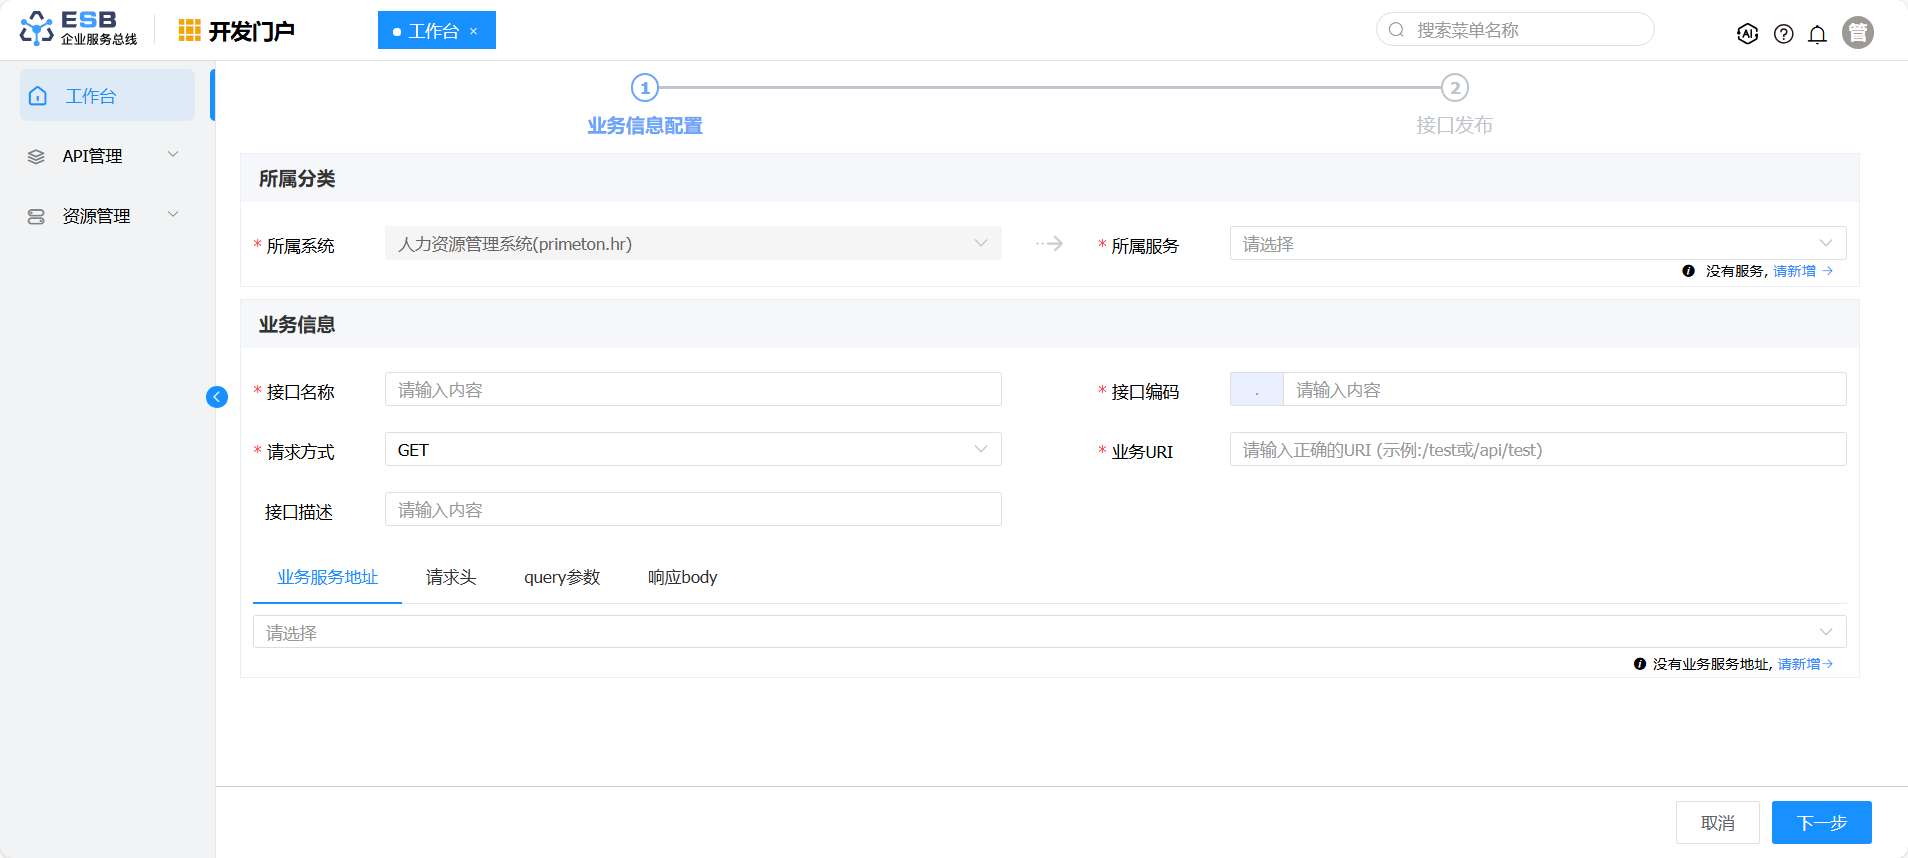Image resolution: width=1908 pixels, height=858 pixels.
Task: Switch to the 请求头 tab
Action: [451, 577]
